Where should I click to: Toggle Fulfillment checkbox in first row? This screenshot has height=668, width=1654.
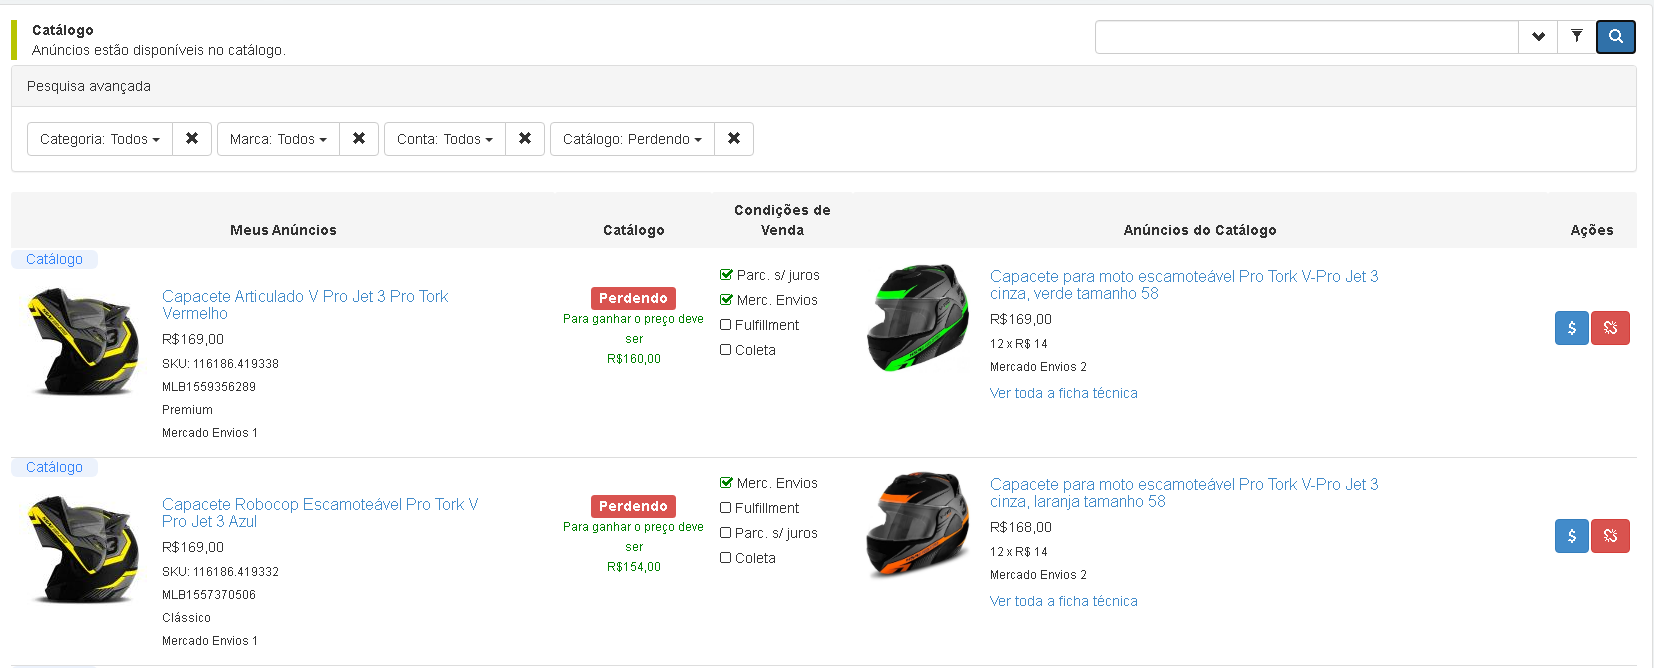(x=726, y=325)
